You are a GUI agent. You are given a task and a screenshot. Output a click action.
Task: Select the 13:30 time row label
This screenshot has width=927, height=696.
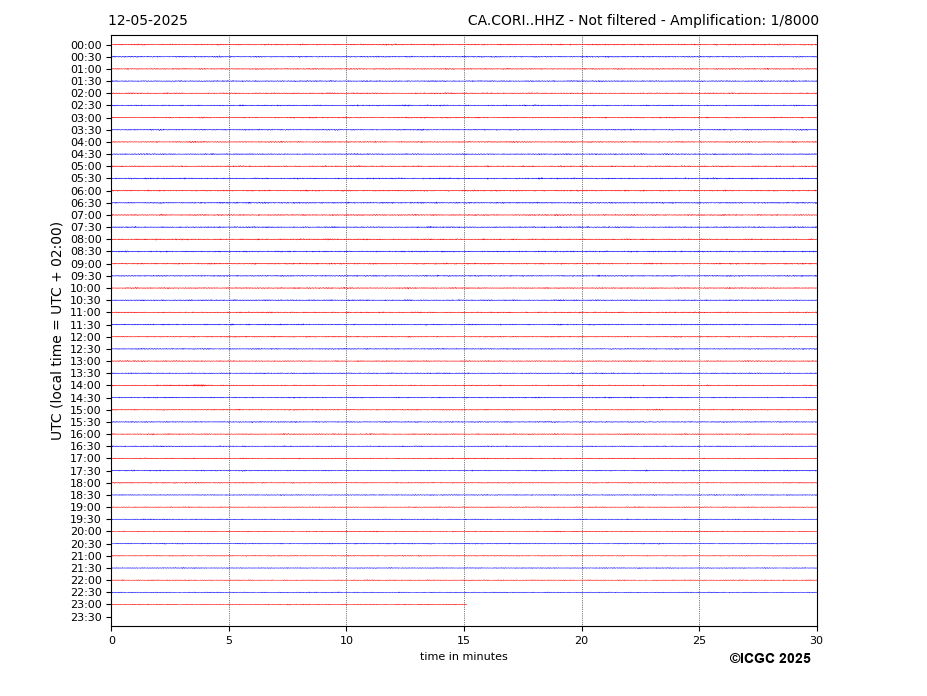tap(86, 374)
